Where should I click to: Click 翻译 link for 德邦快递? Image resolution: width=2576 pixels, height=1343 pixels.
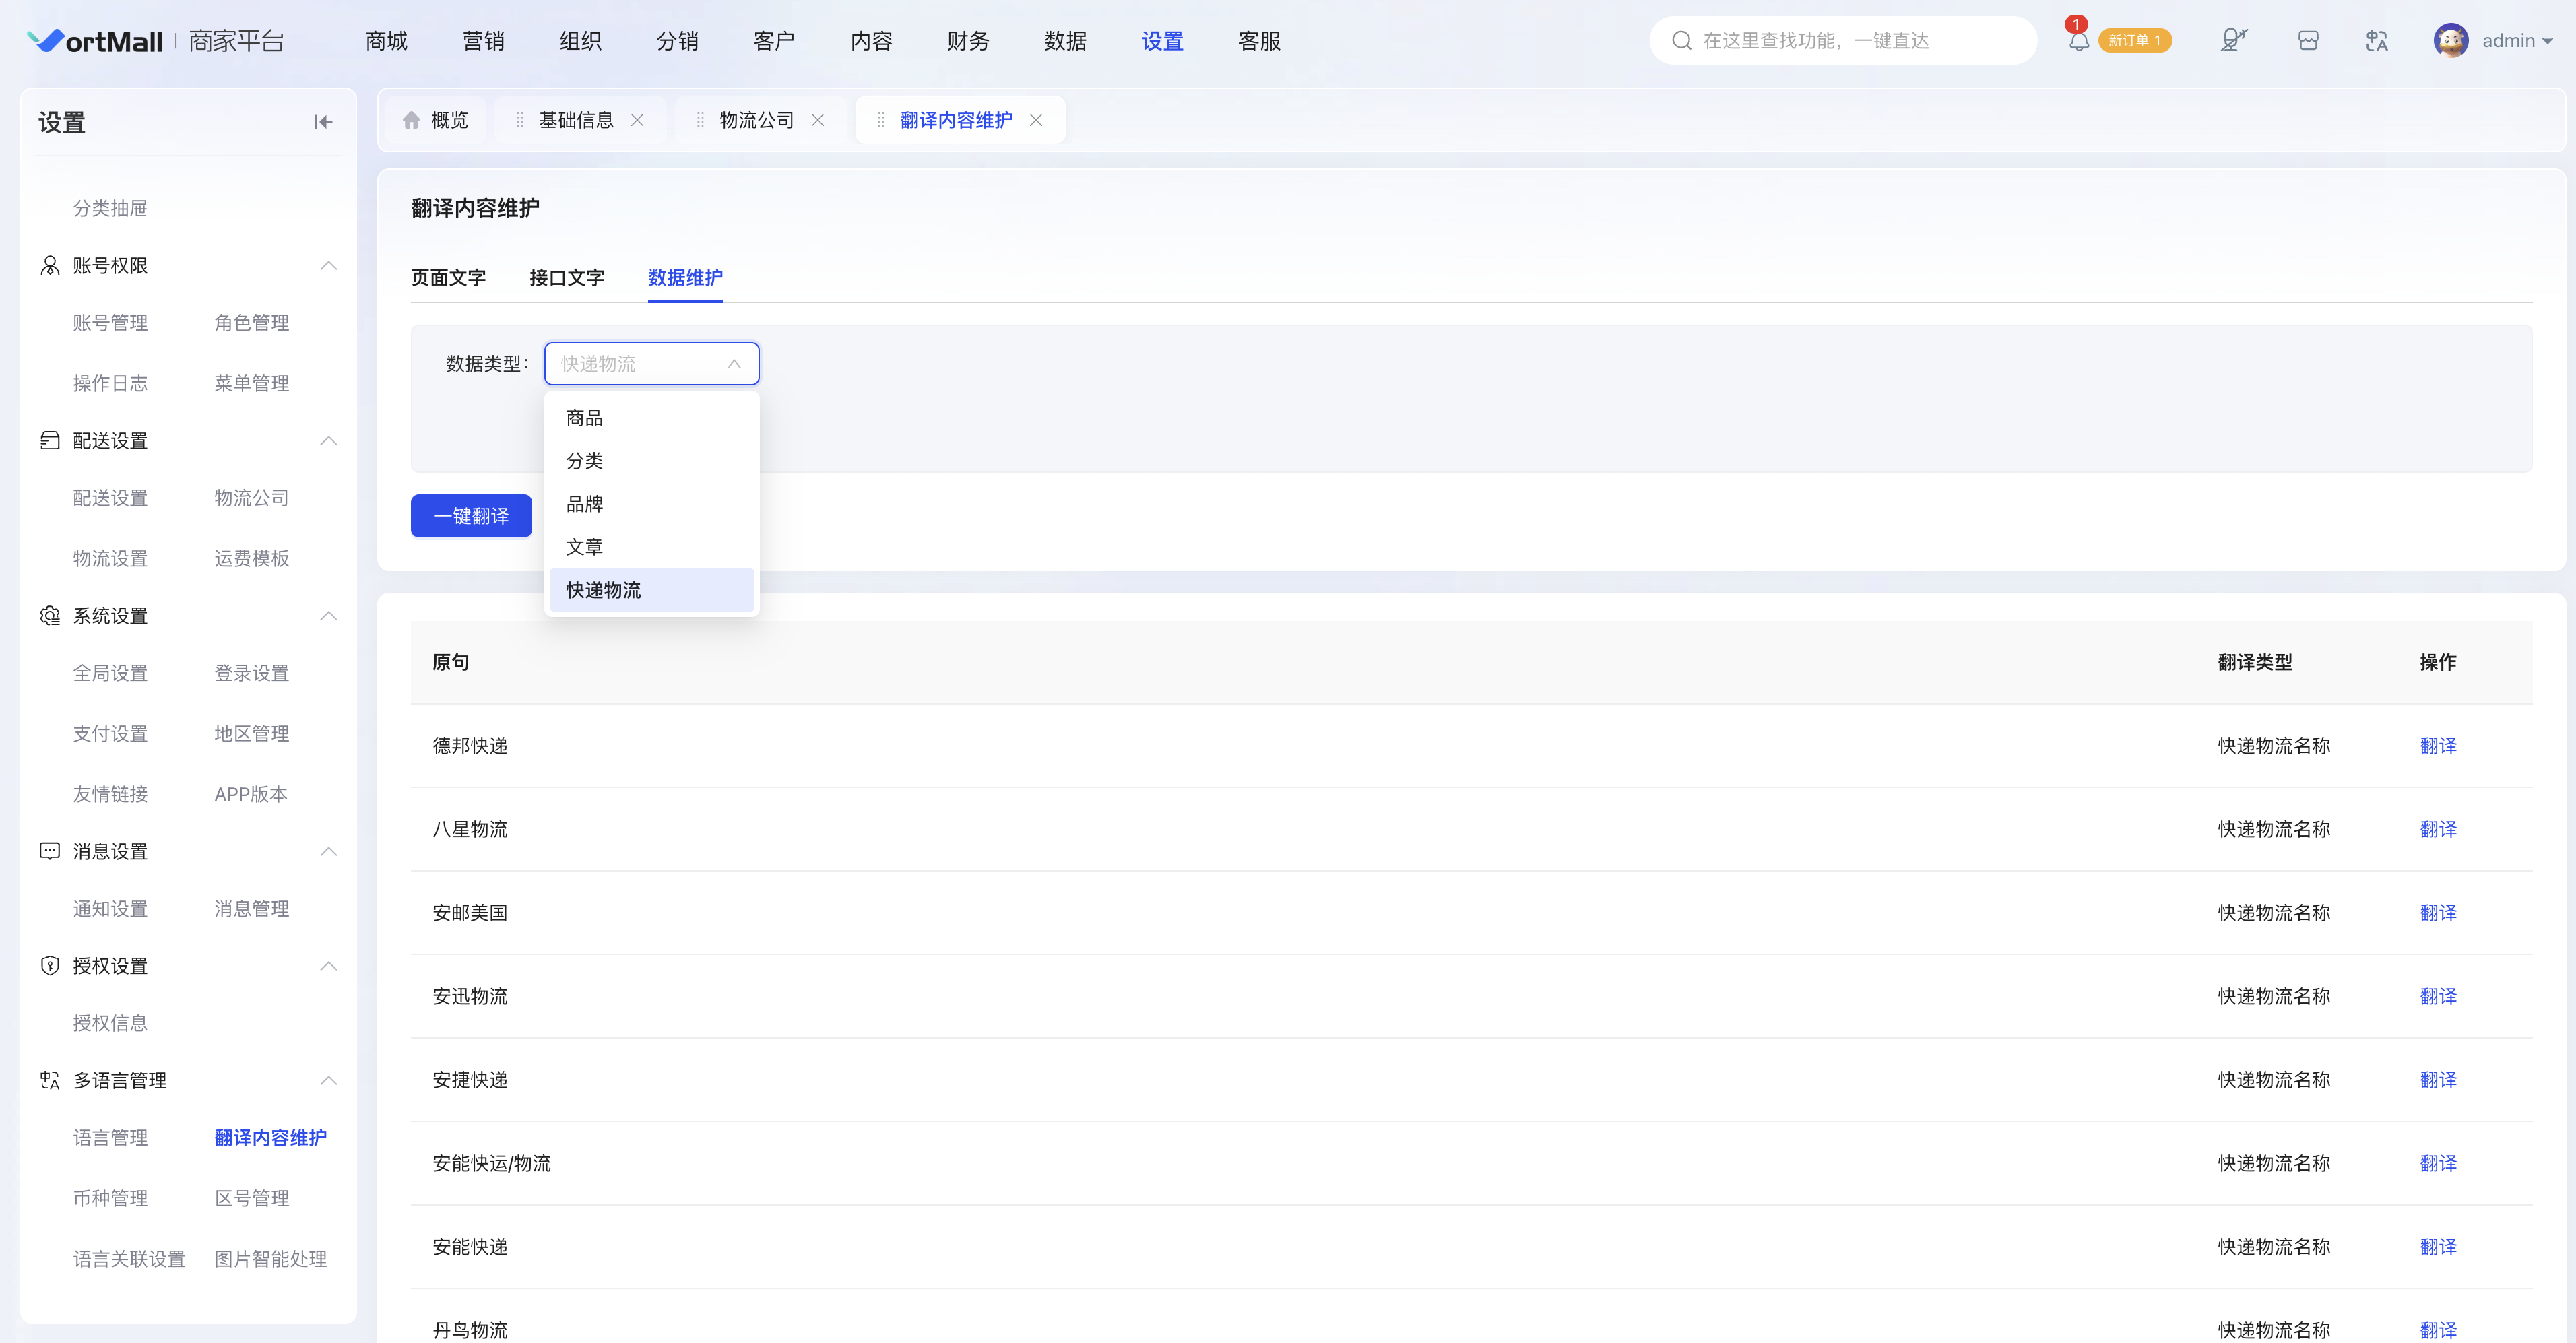pyautogui.click(x=2437, y=746)
